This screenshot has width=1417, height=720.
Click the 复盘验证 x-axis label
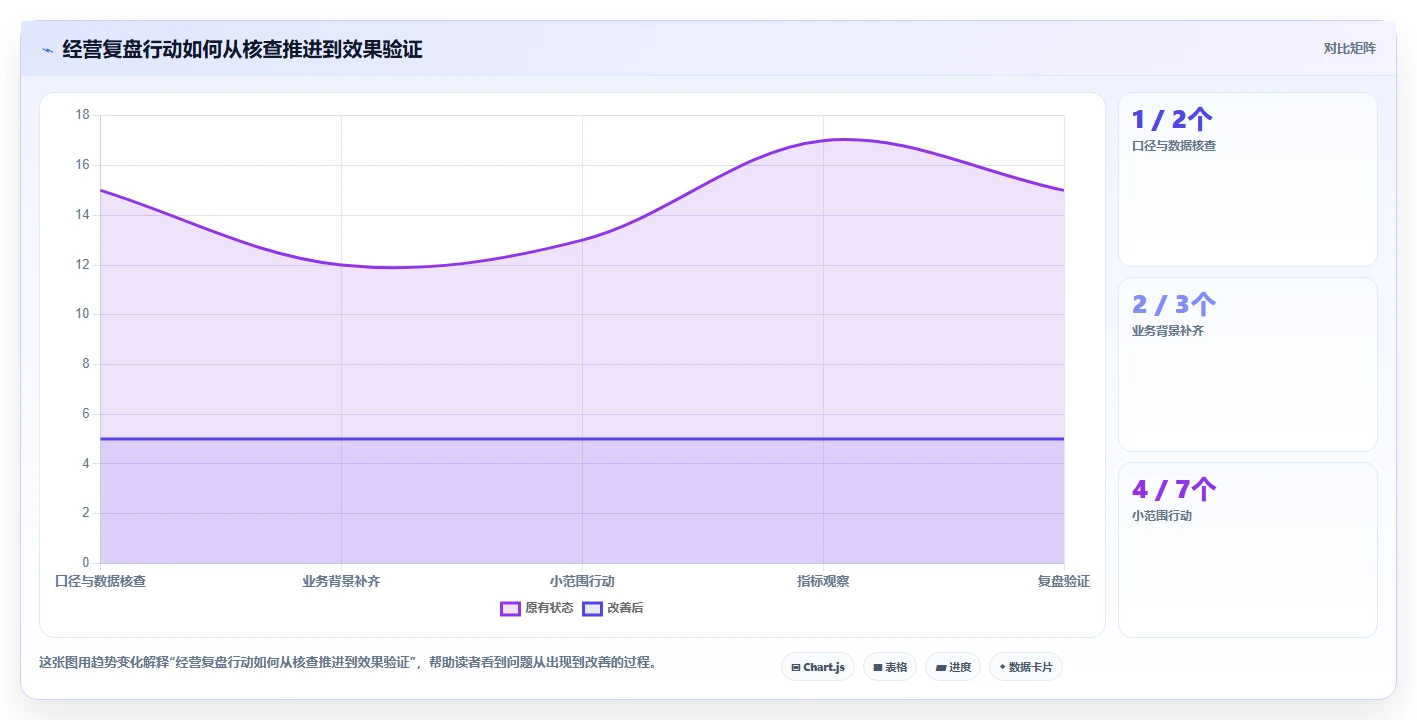click(1064, 581)
